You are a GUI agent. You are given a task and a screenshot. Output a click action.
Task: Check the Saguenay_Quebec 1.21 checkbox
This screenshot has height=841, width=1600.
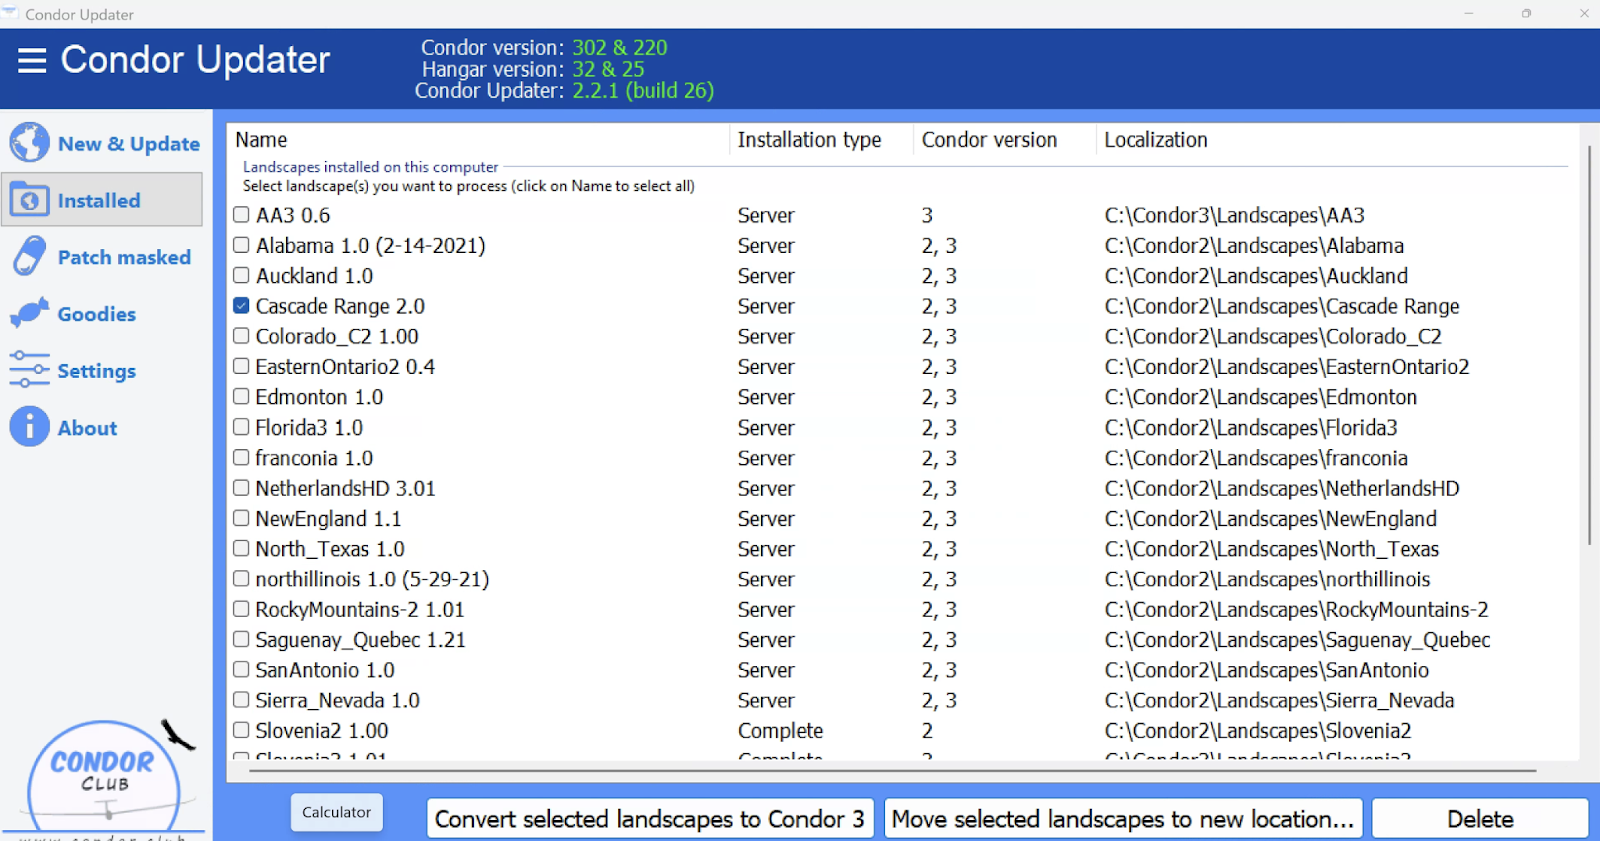(x=241, y=639)
